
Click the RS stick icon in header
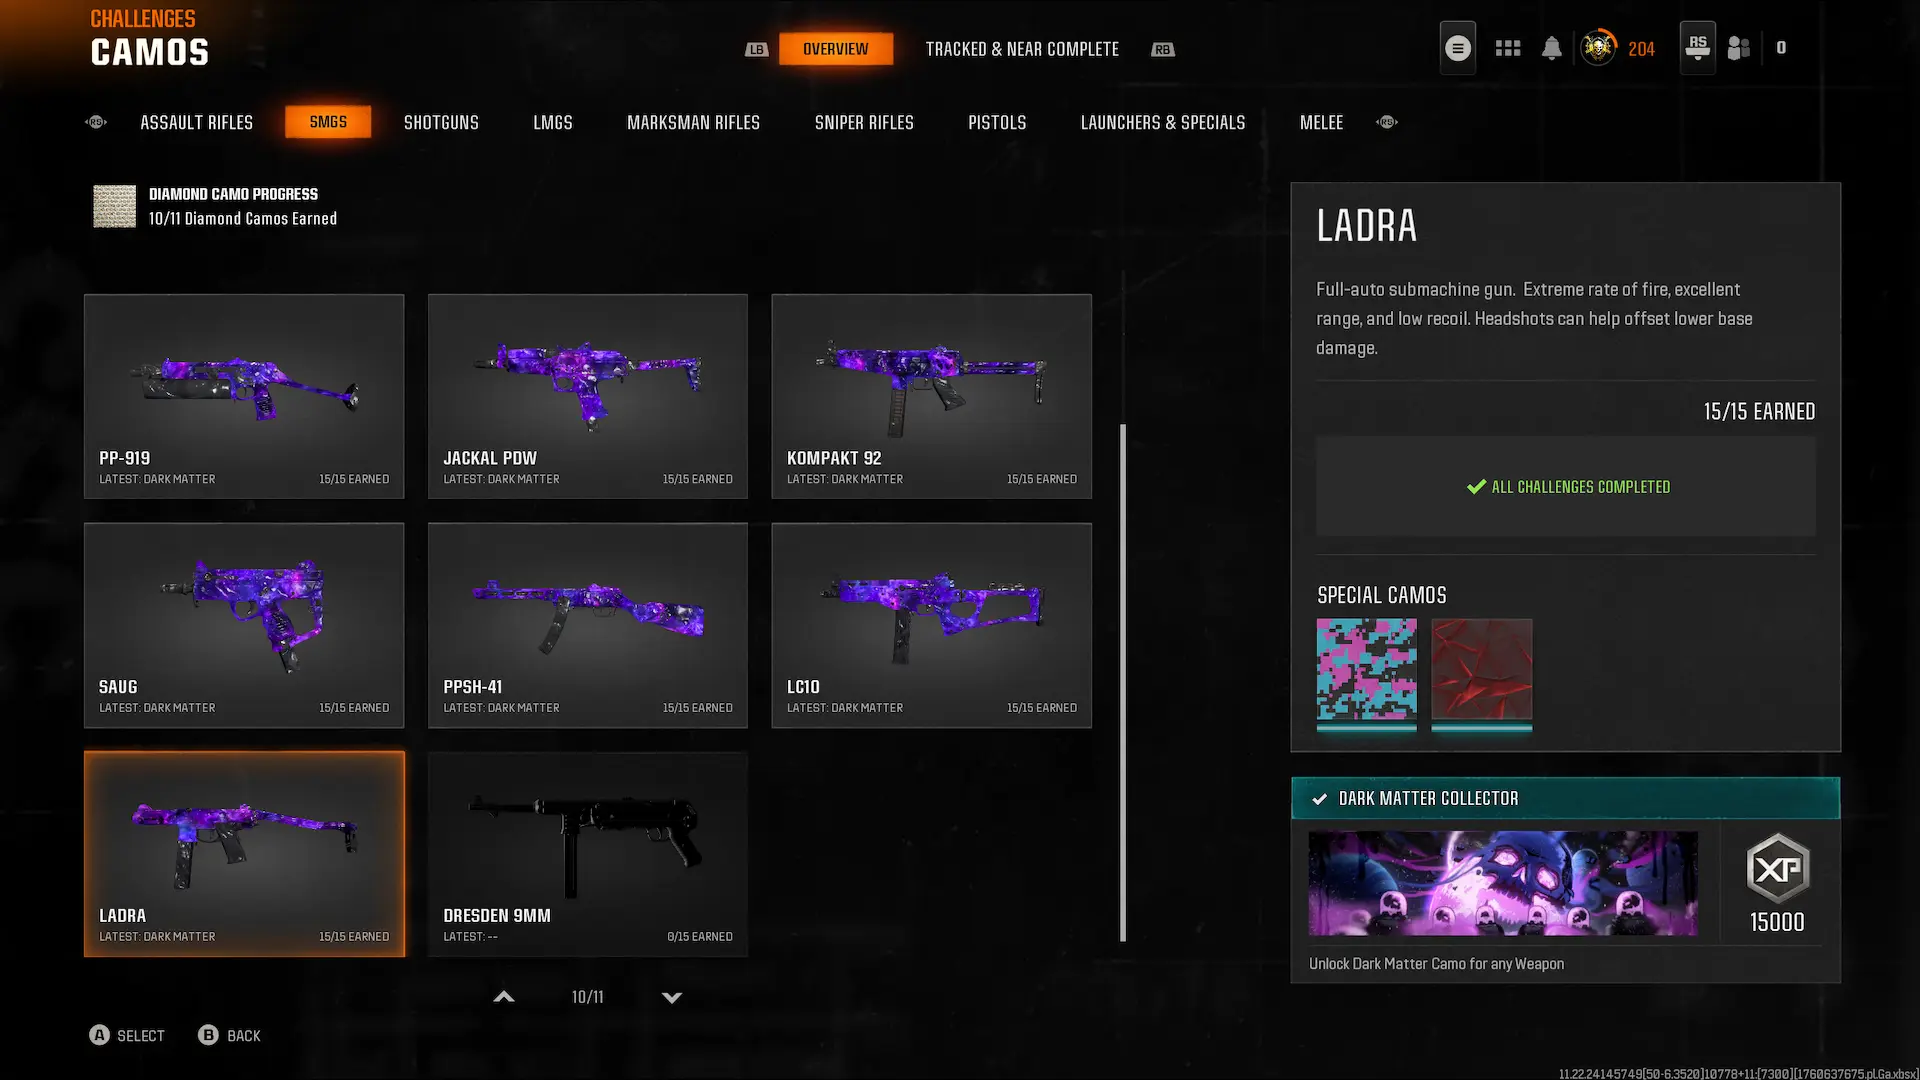click(x=1697, y=47)
